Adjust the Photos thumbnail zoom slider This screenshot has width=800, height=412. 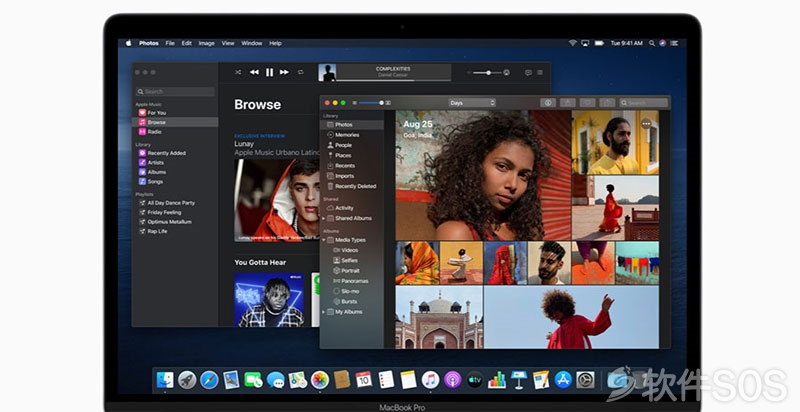click(x=371, y=103)
